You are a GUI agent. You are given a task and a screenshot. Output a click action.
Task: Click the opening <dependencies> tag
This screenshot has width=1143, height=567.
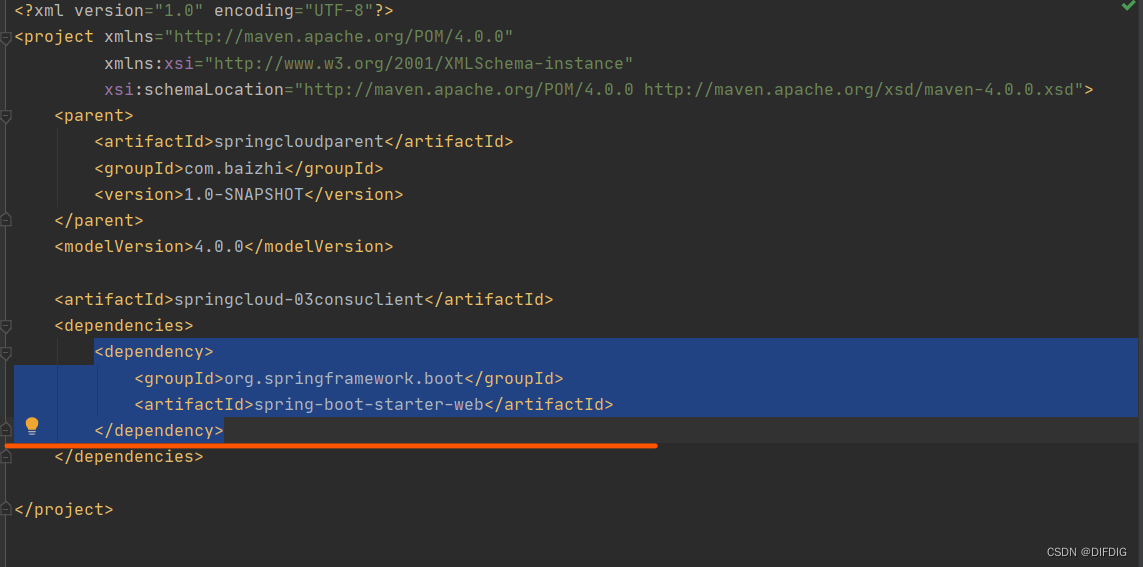[124, 325]
